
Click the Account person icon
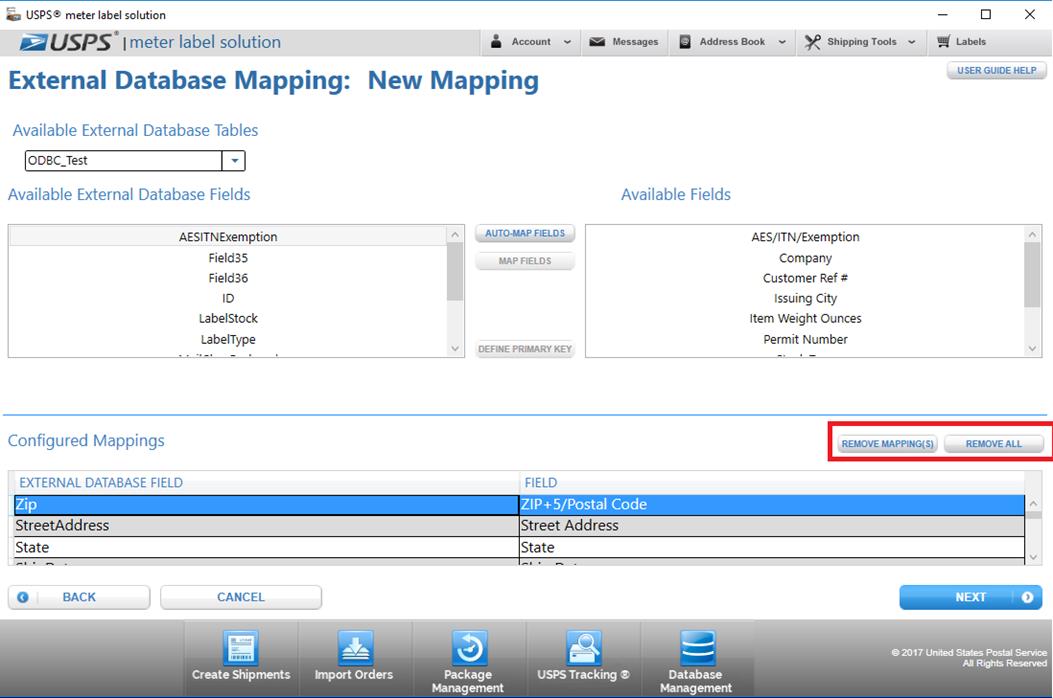click(496, 42)
